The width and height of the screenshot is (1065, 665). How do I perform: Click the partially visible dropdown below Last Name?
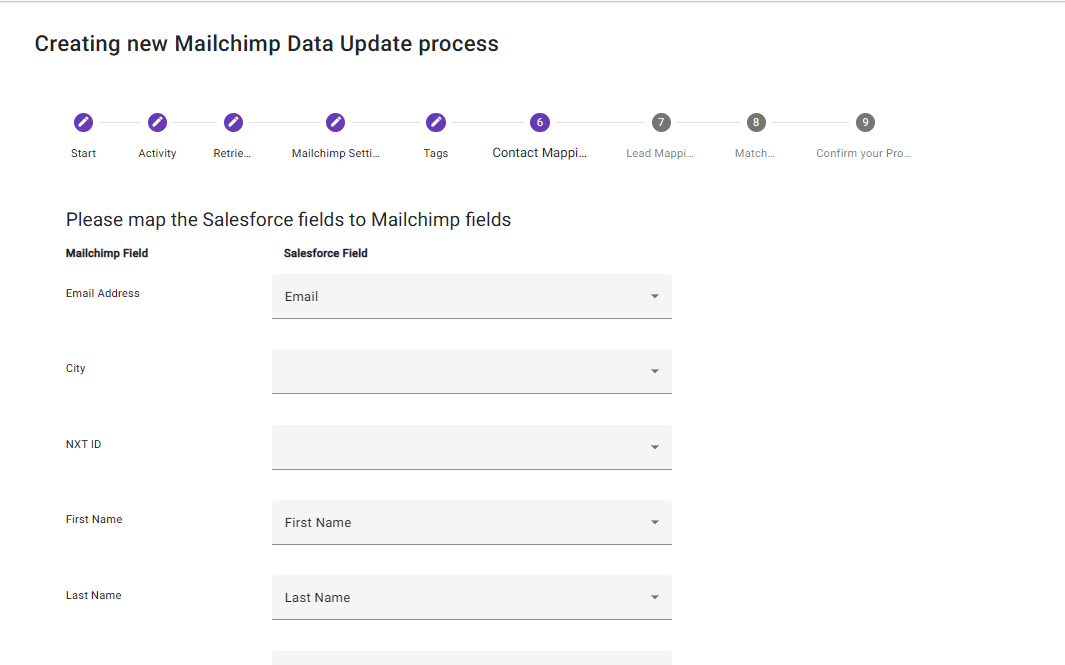471,658
